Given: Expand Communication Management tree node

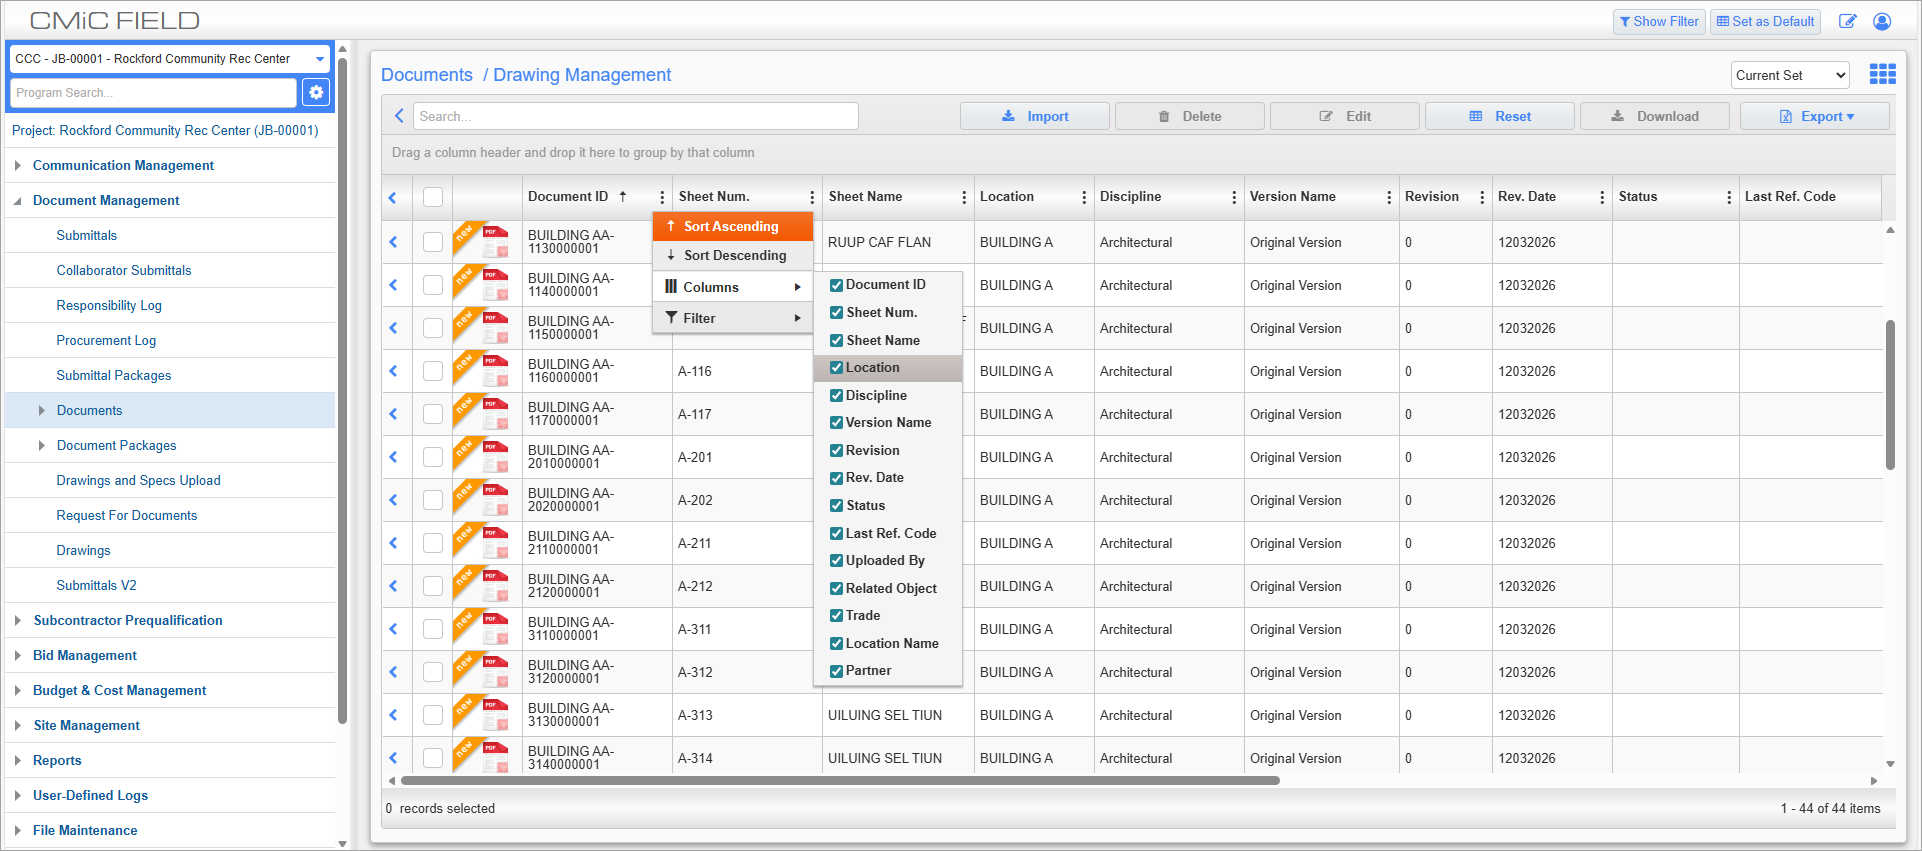Looking at the screenshot, I should tap(18, 165).
